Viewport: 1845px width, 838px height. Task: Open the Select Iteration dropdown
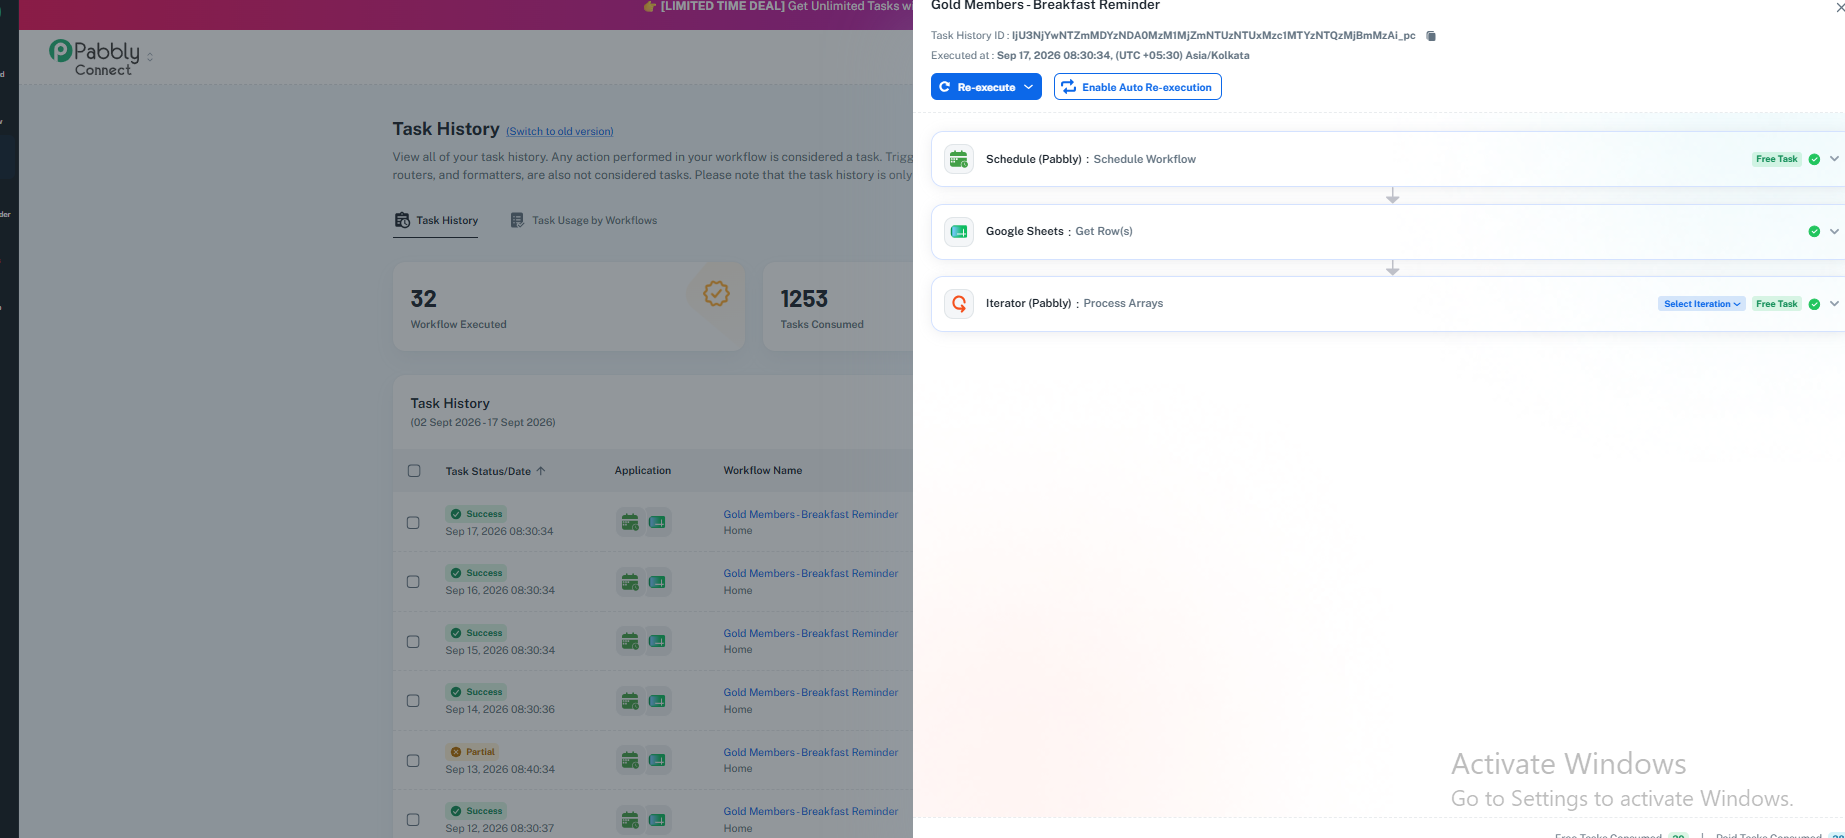(1702, 304)
